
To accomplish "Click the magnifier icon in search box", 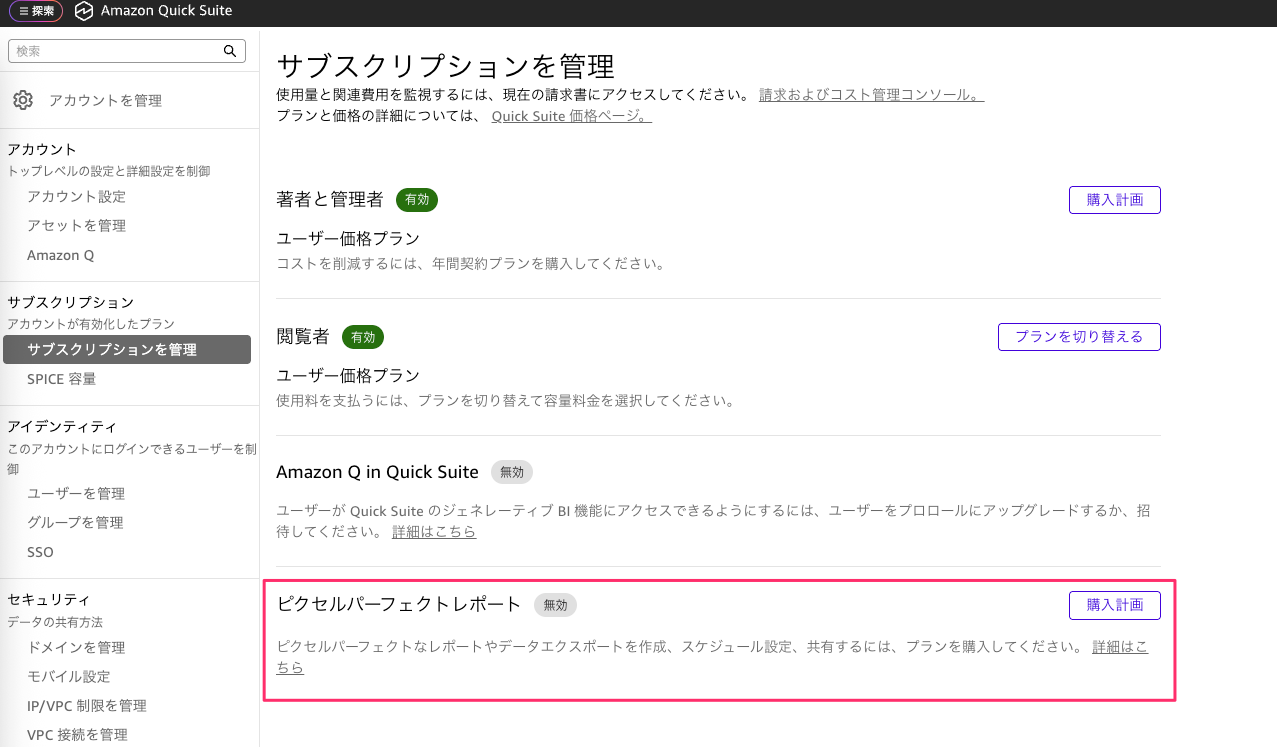I will [x=229, y=51].
